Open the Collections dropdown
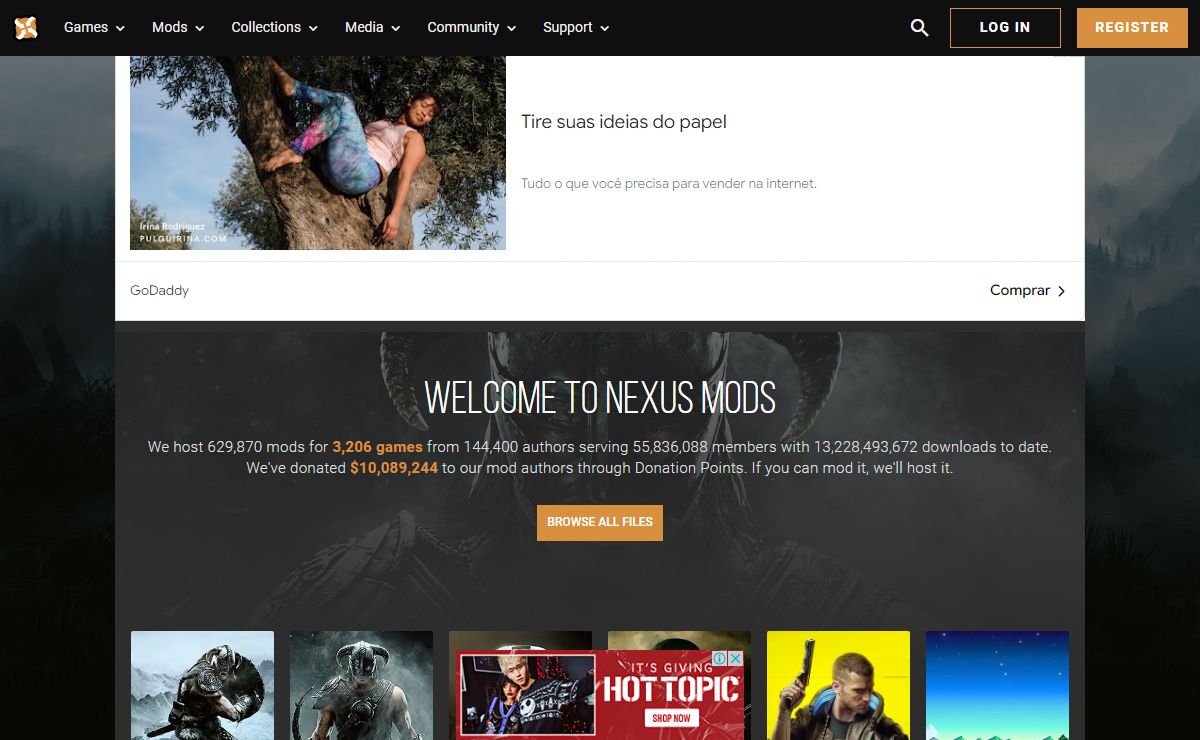The width and height of the screenshot is (1200, 740). 275,27
